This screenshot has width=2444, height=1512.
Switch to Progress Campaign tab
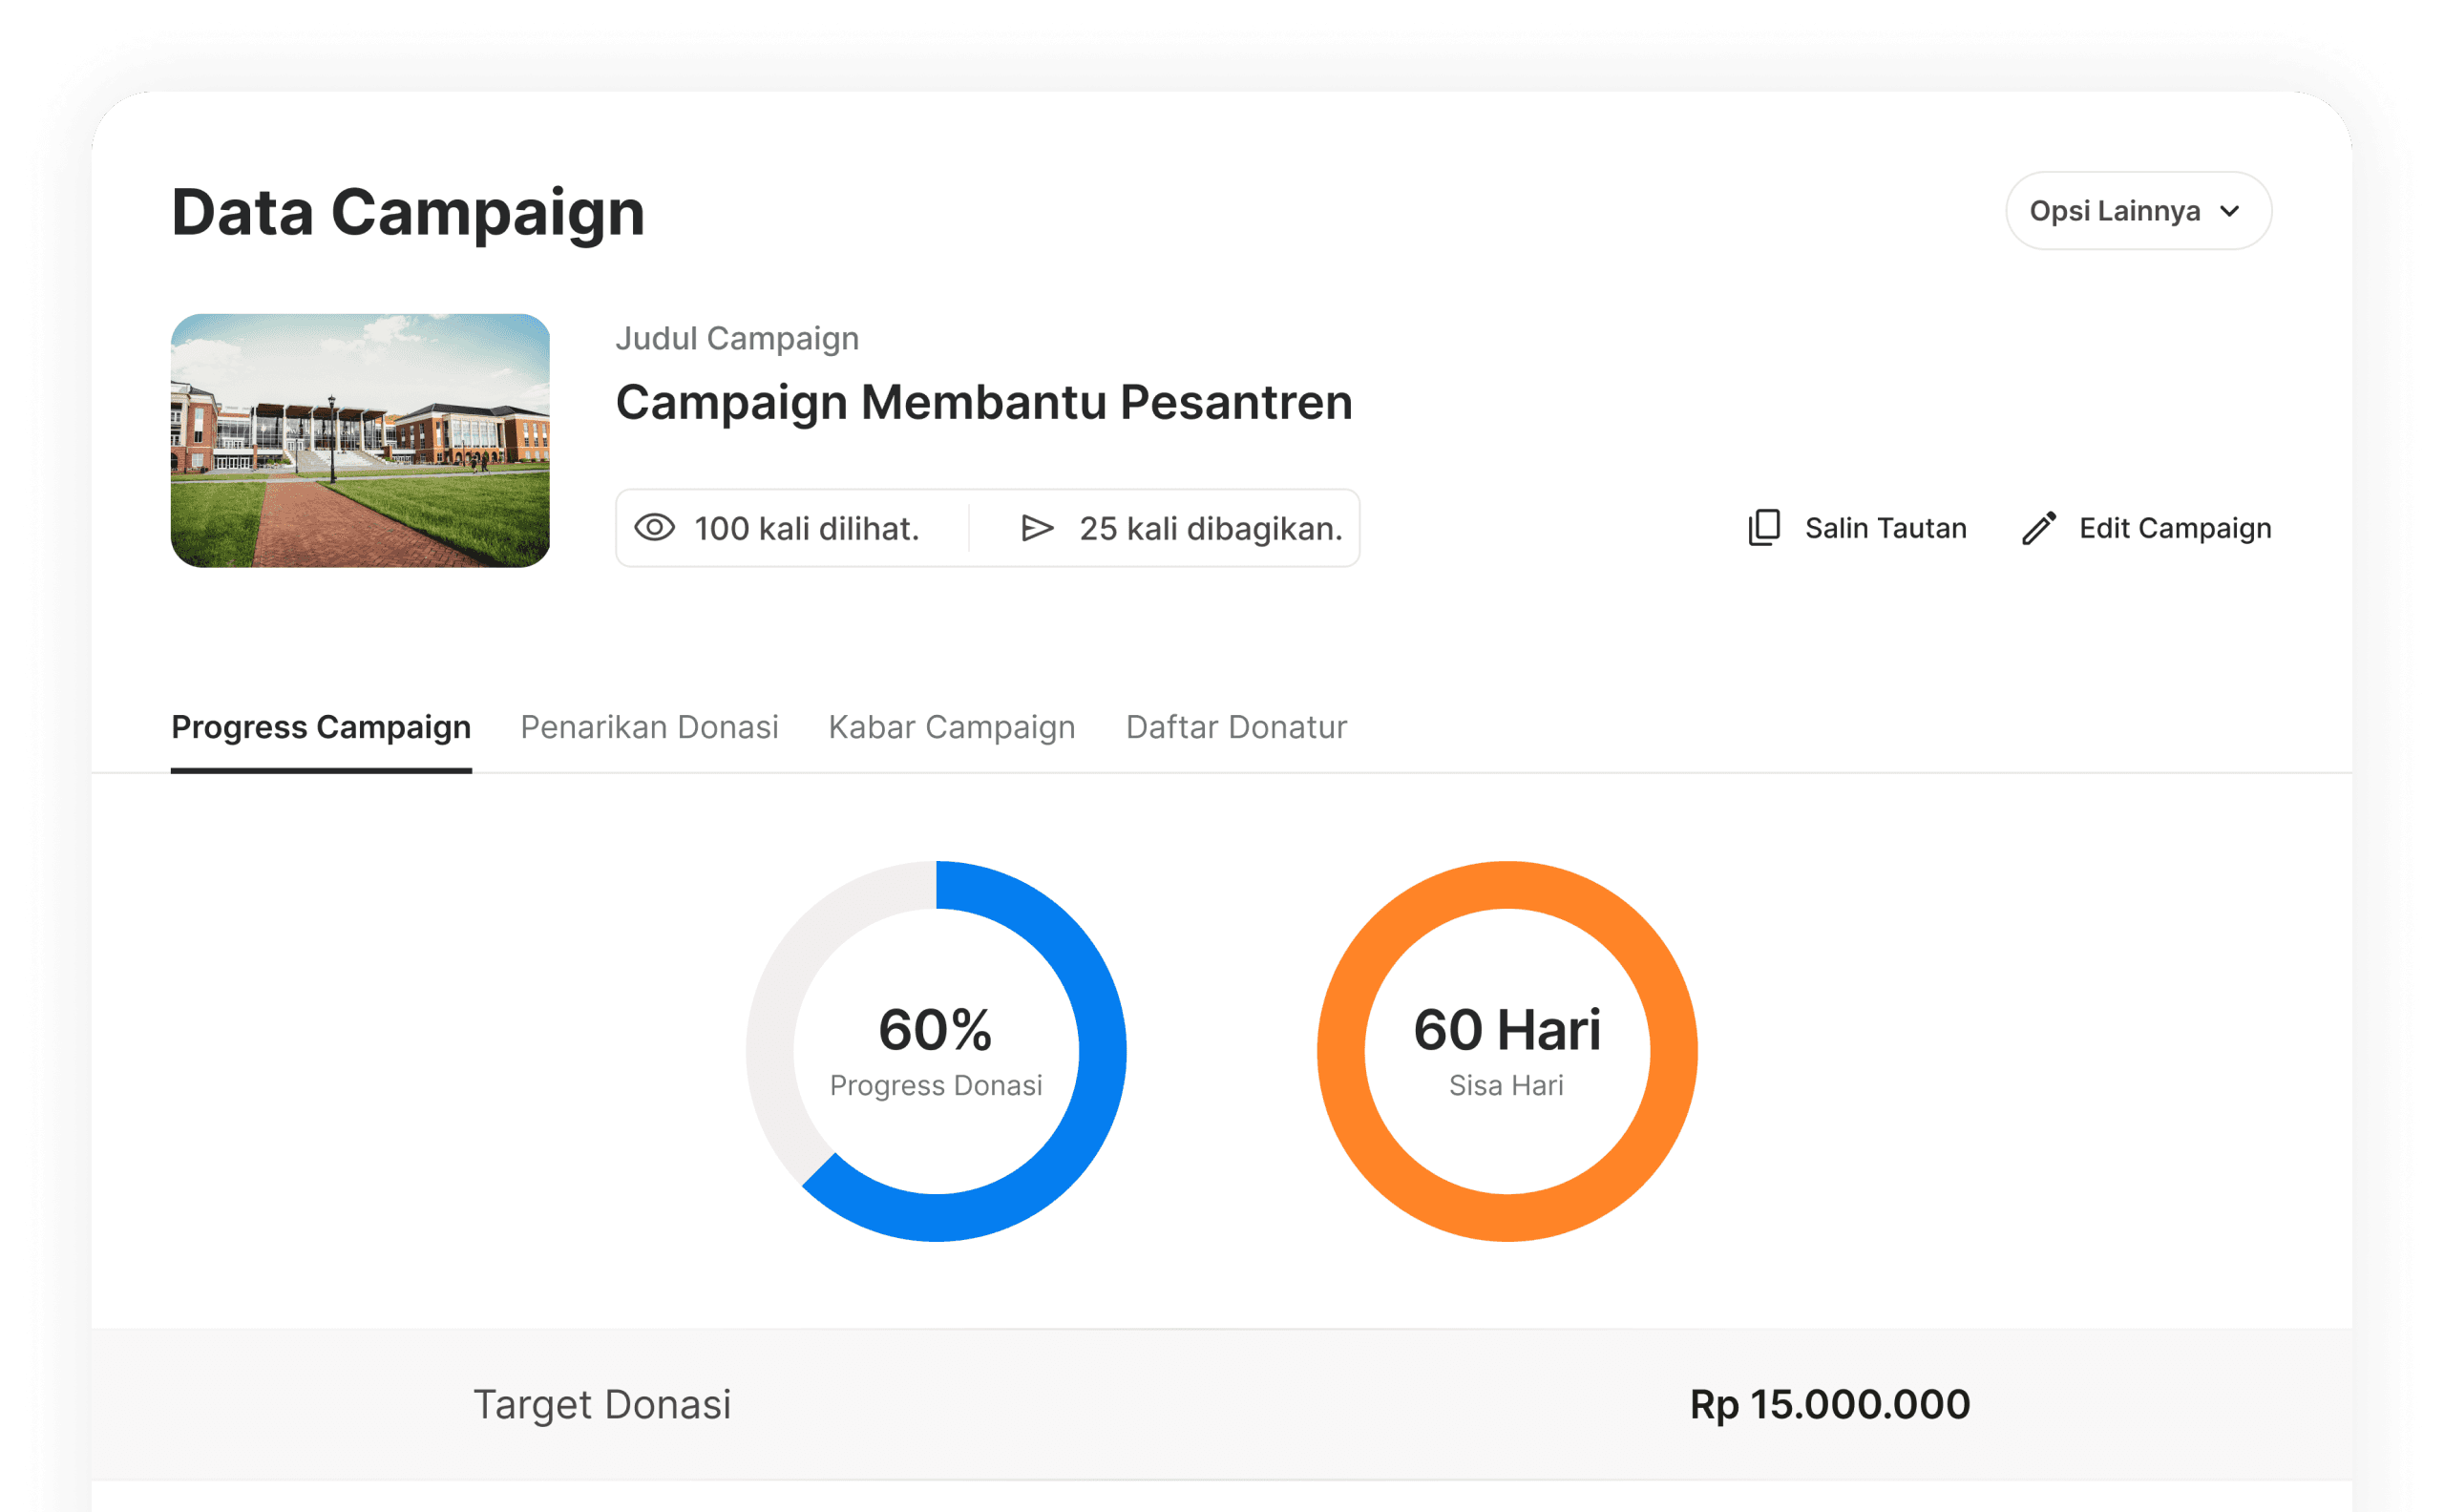click(321, 727)
